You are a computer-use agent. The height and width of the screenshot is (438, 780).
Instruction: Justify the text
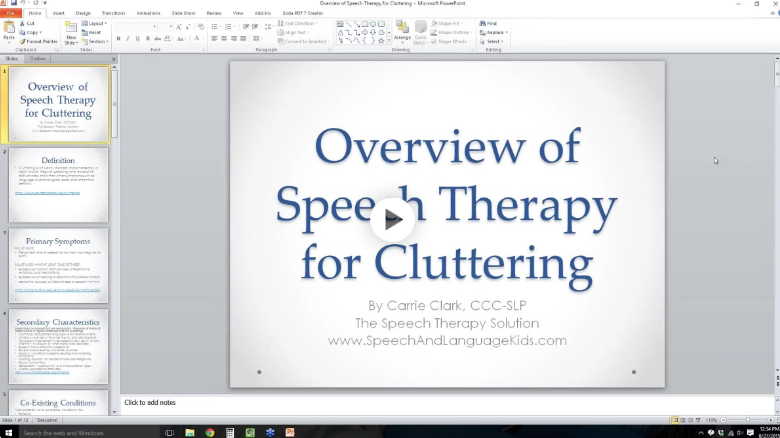(x=243, y=38)
